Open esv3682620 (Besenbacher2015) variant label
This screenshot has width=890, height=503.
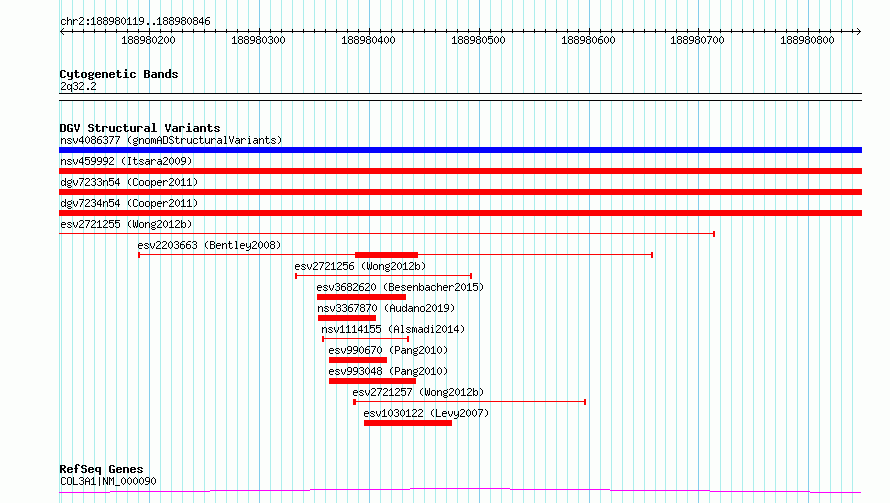[400, 287]
